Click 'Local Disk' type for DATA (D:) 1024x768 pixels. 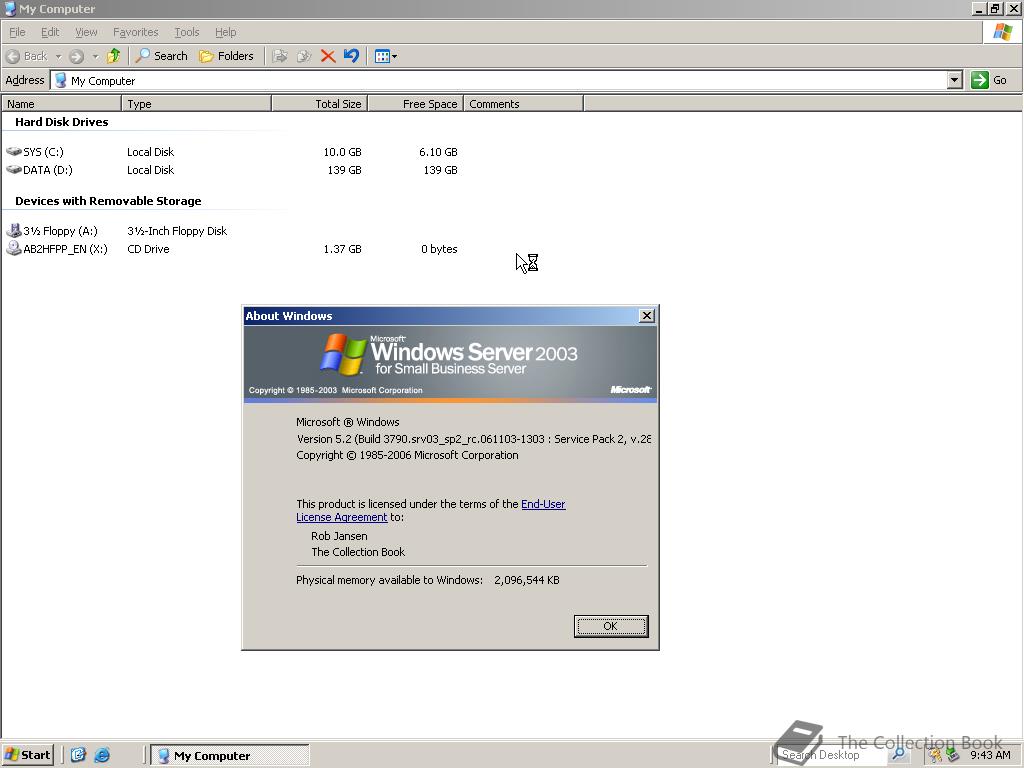tap(150, 170)
